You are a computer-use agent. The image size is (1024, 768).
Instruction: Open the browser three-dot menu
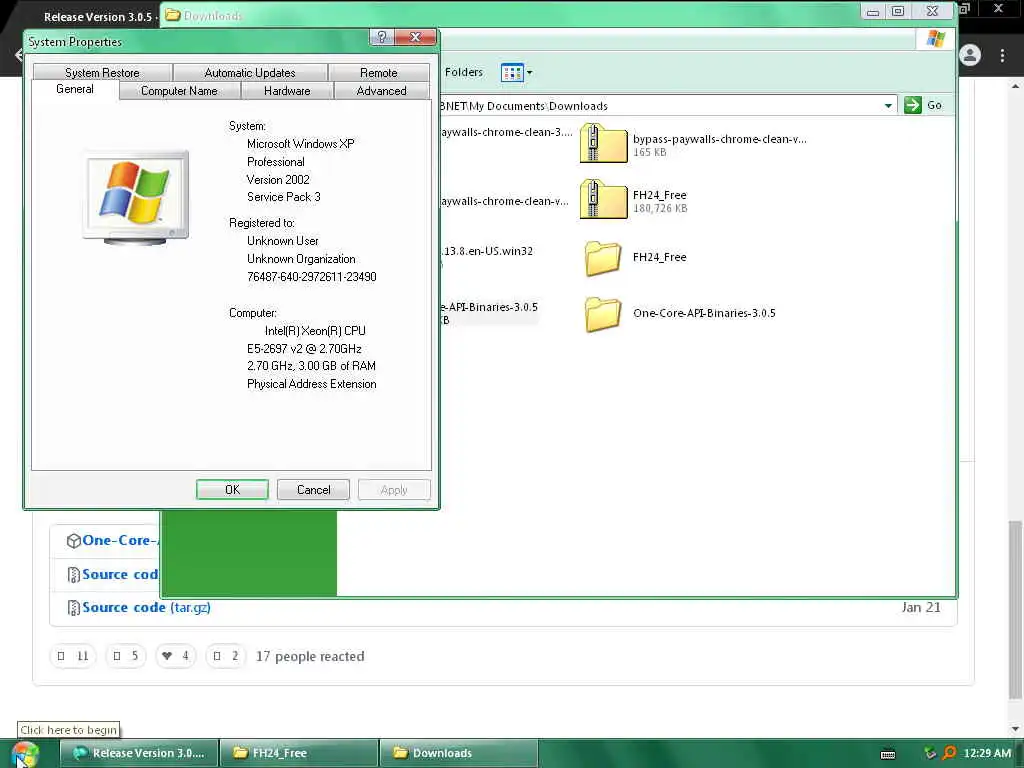coord(1002,56)
